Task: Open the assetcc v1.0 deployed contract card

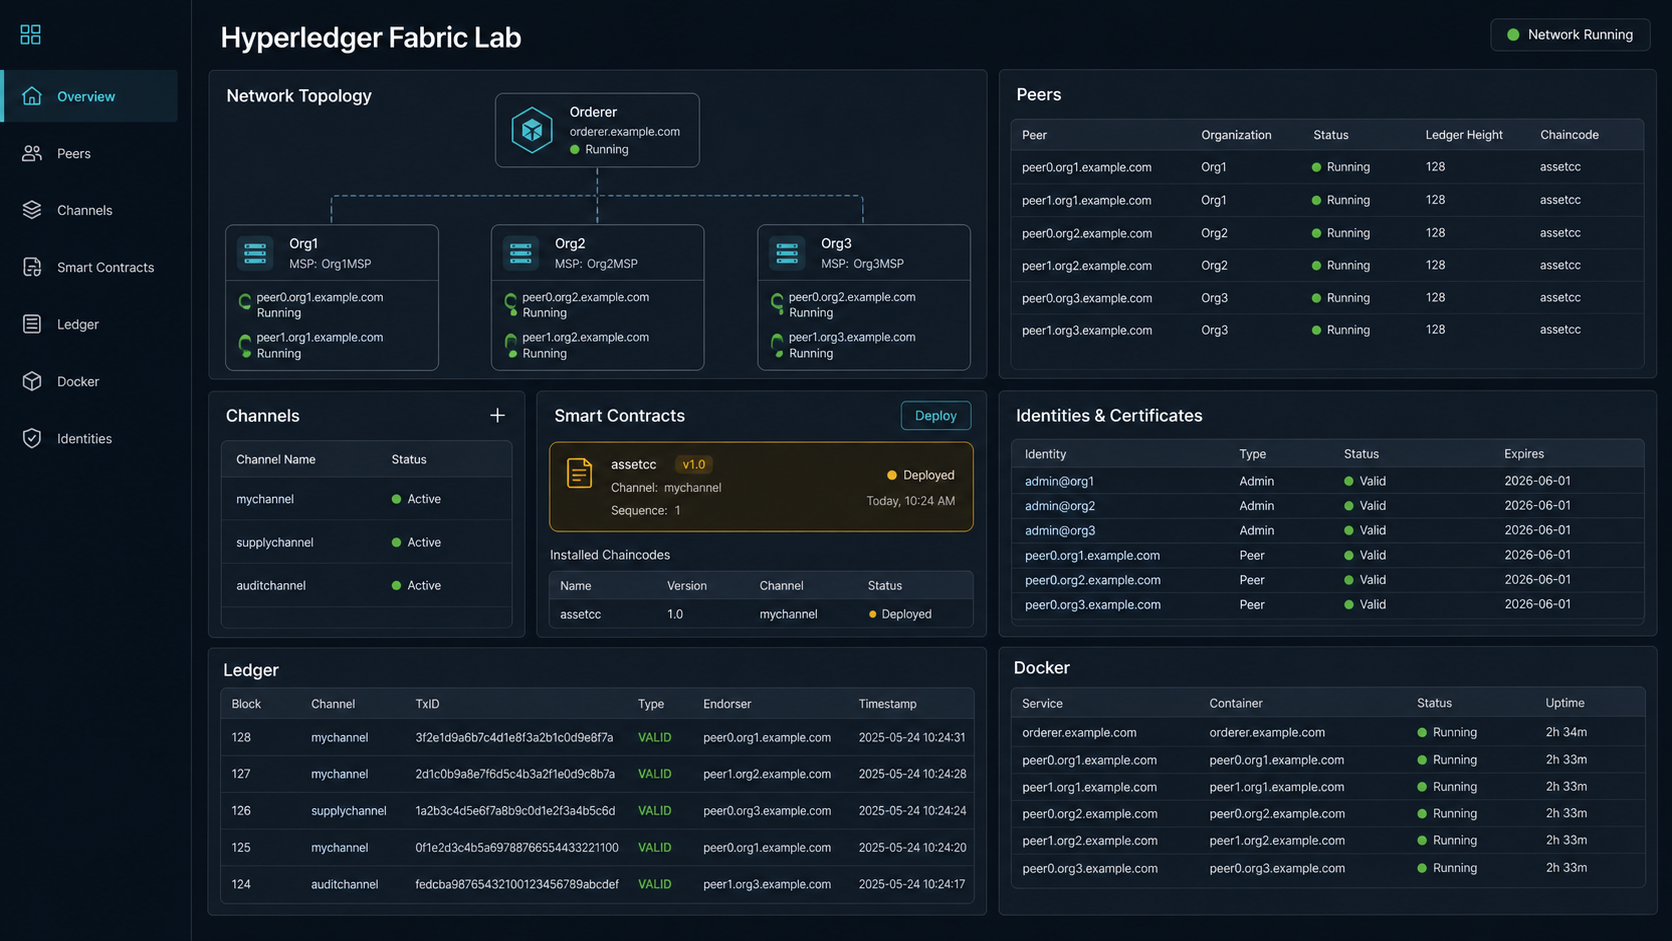Action: point(761,487)
